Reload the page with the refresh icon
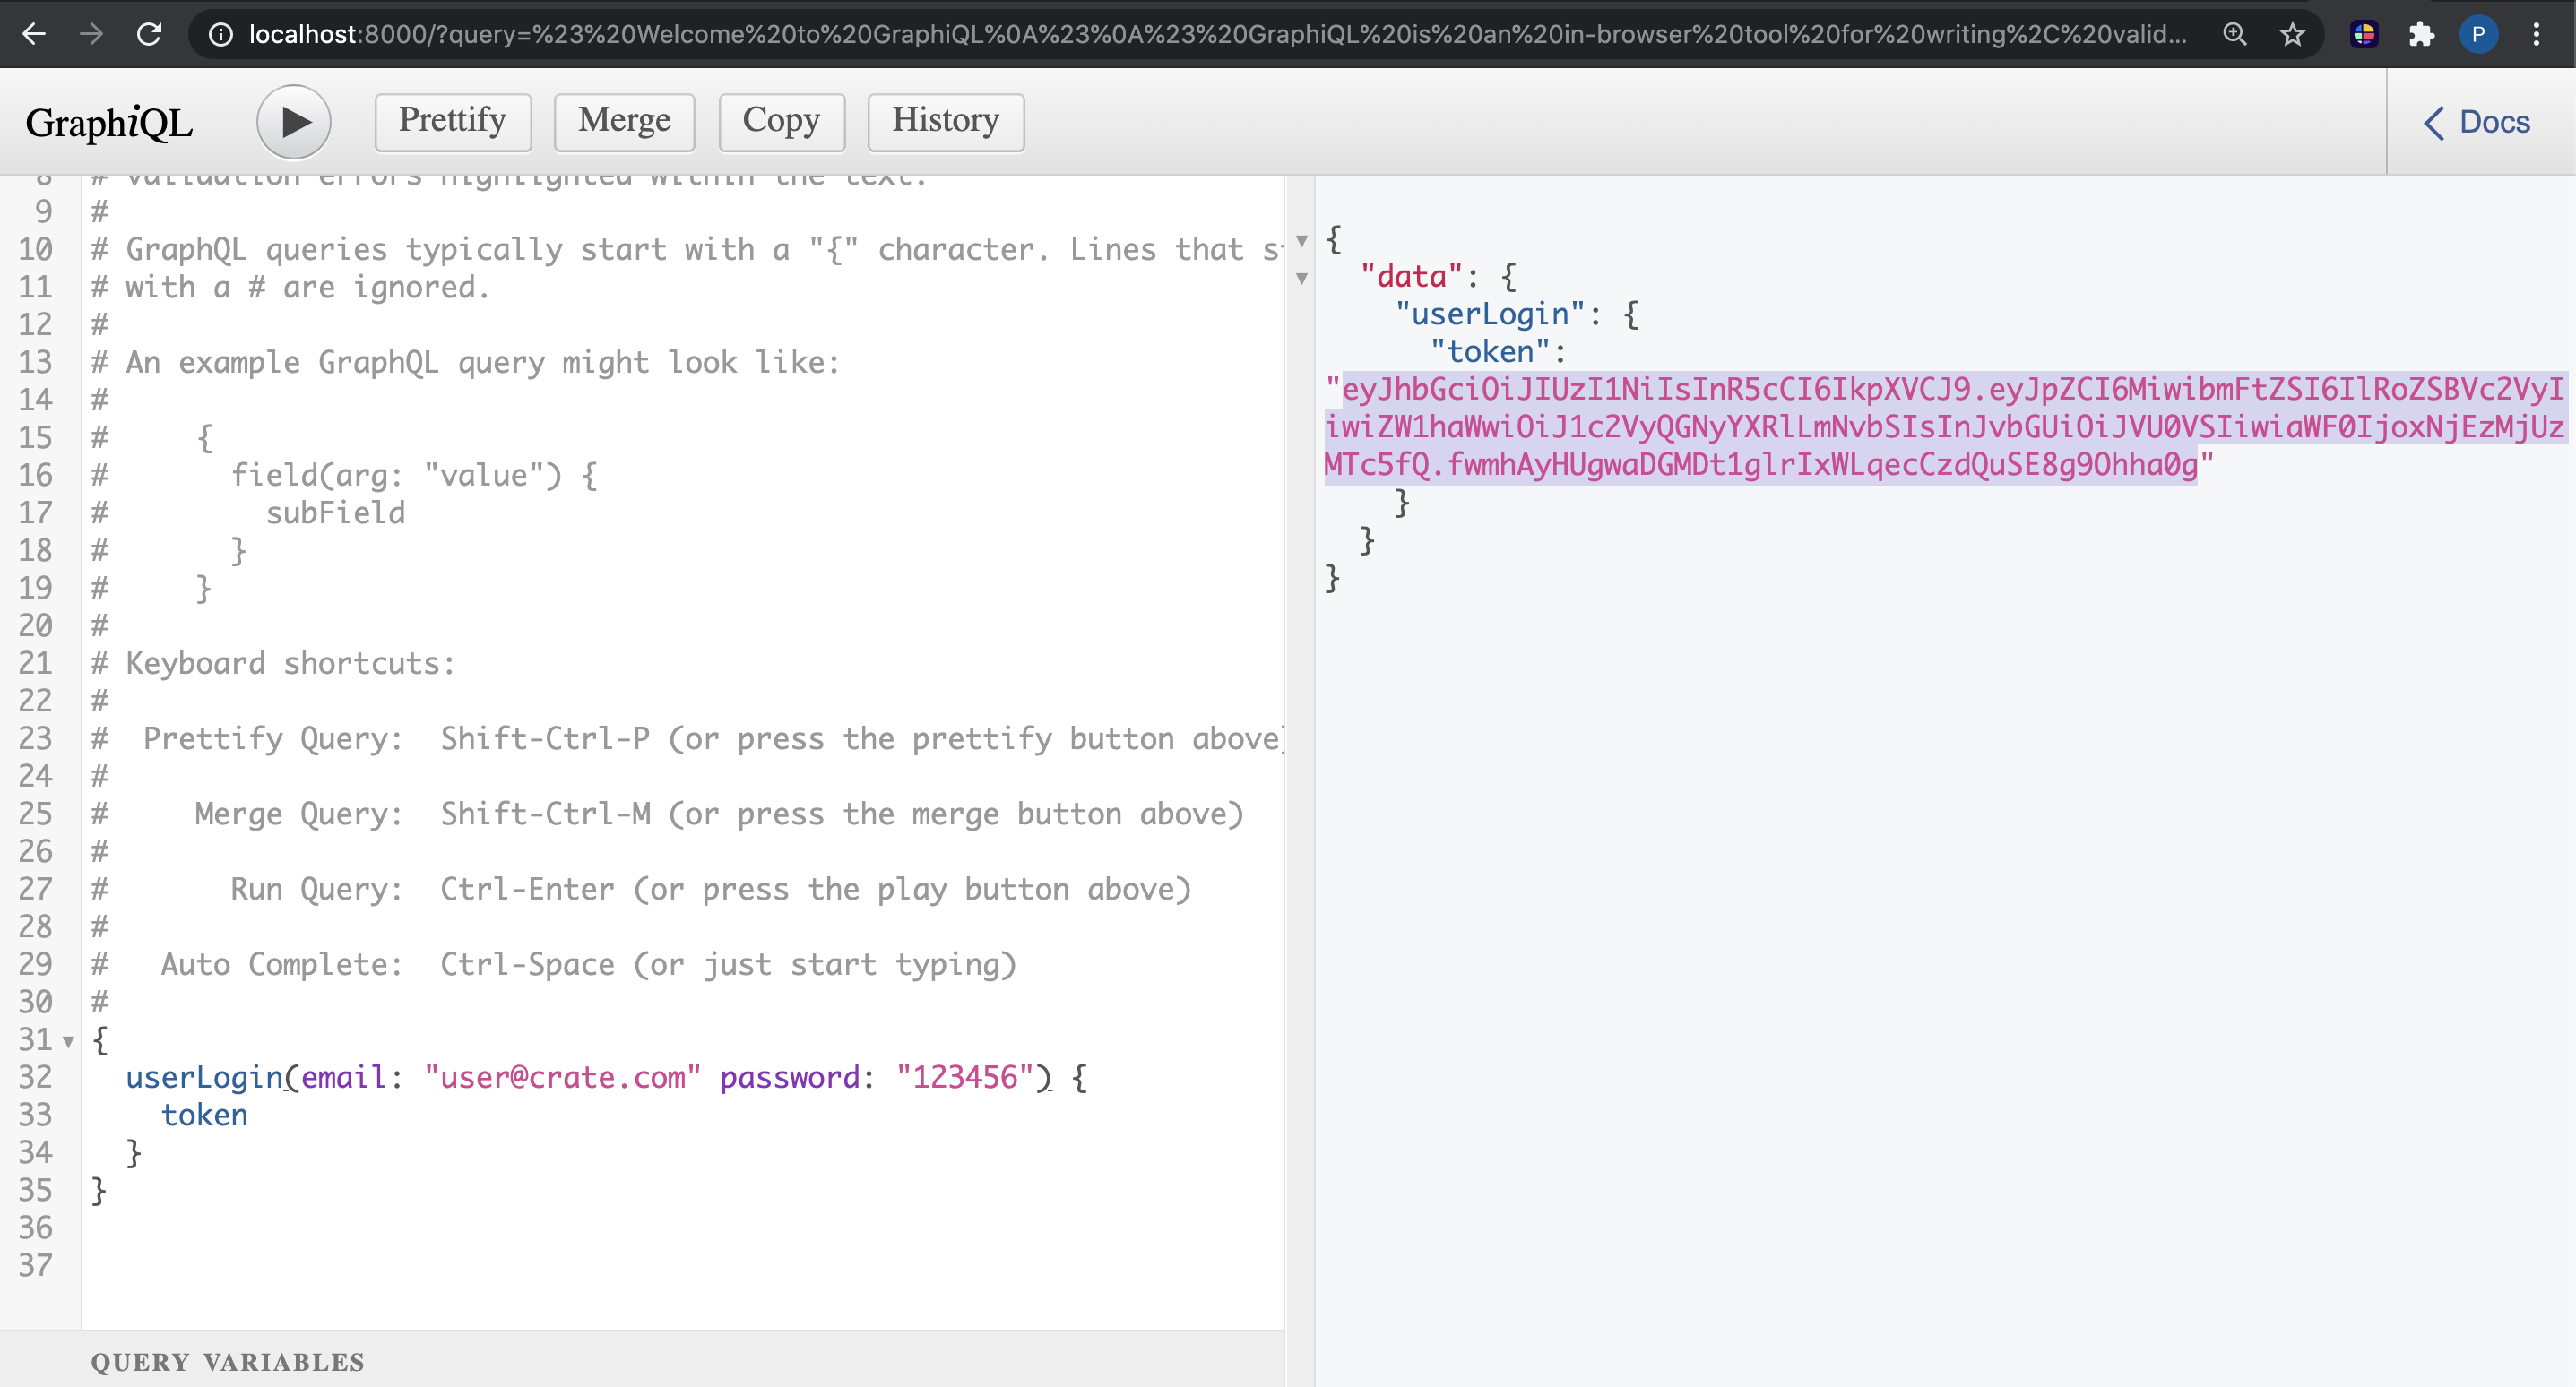Screen dimensions: 2576x1387 point(149,34)
